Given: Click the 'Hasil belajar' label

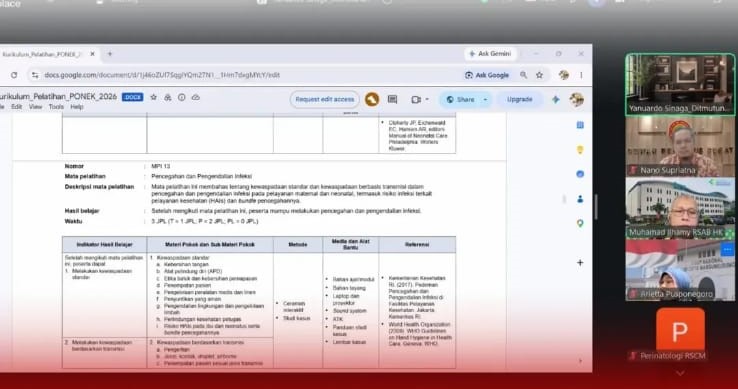Looking at the screenshot, I should click(82, 211).
